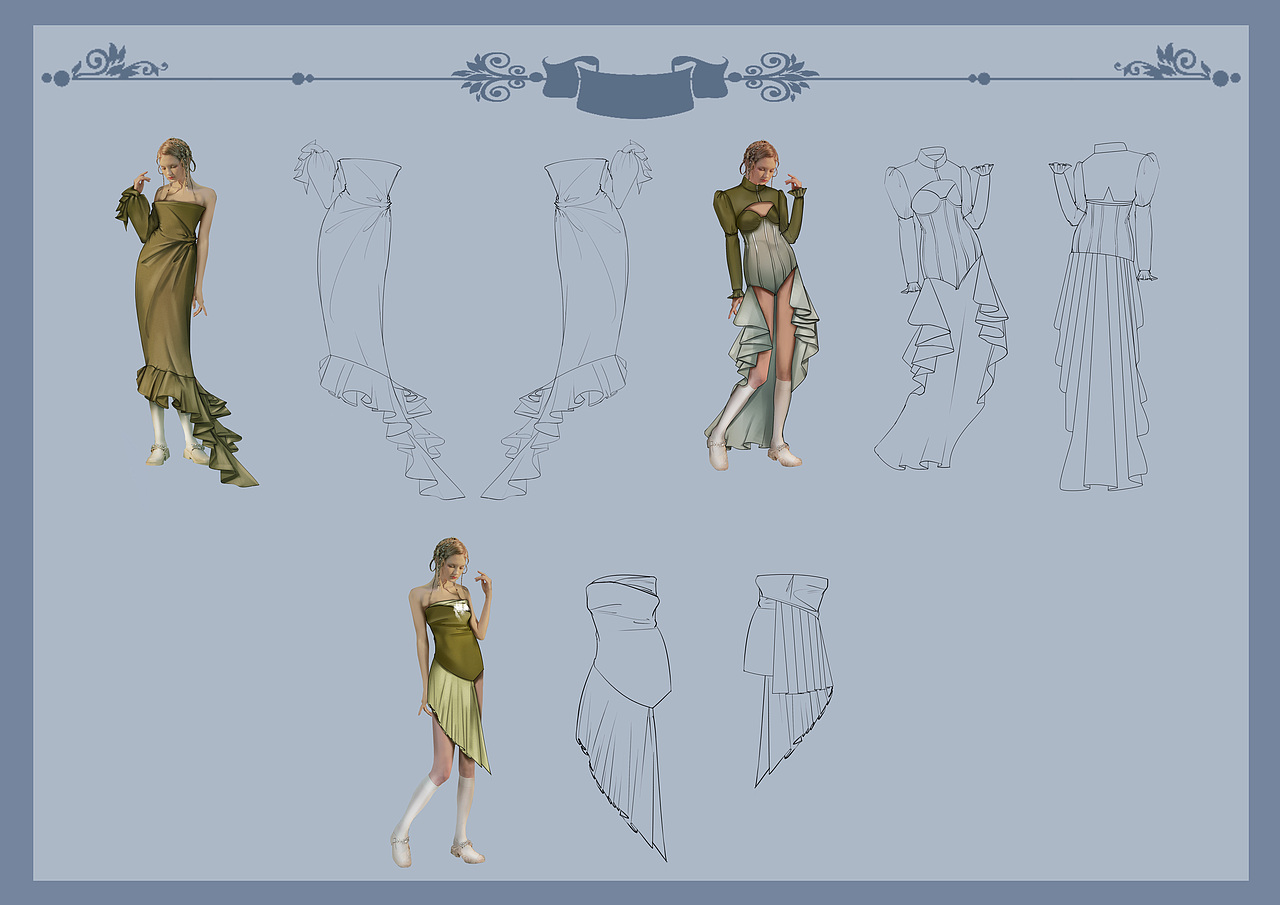Click the back-view sketch of the short pleated dress
Screen dimensions: 1280x905
point(788,680)
